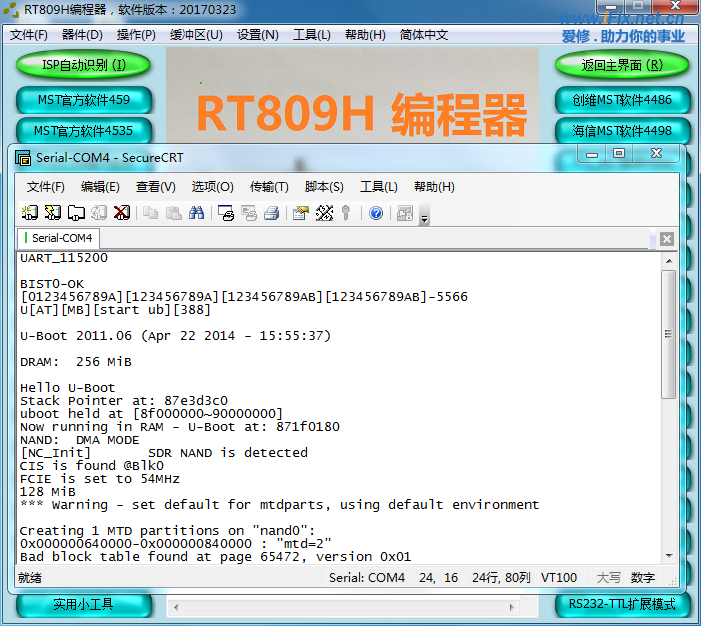Click 'Serial: COM4' in status bar
This screenshot has height=626, width=701.
[x=367, y=578]
